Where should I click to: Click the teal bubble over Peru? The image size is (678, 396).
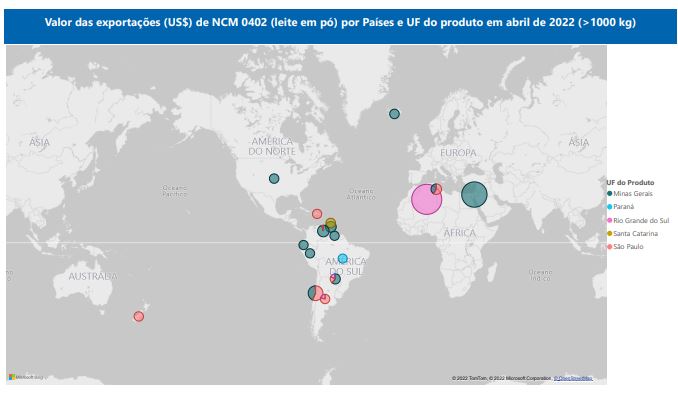(x=310, y=253)
